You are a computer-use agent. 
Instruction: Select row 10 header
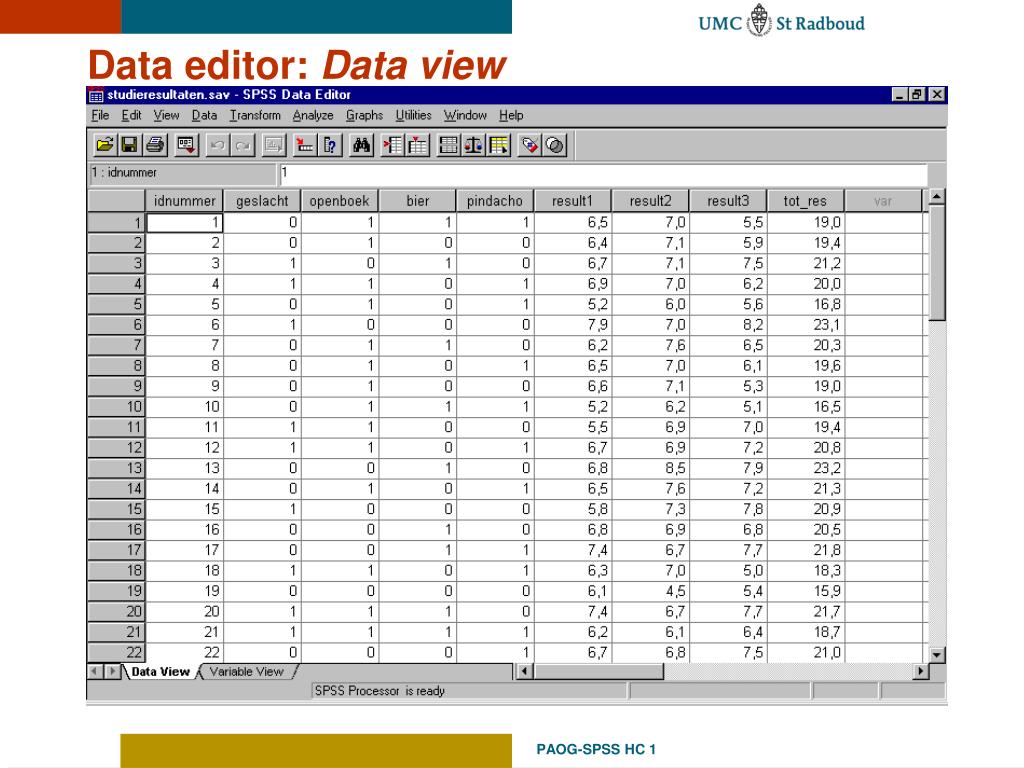coord(117,407)
